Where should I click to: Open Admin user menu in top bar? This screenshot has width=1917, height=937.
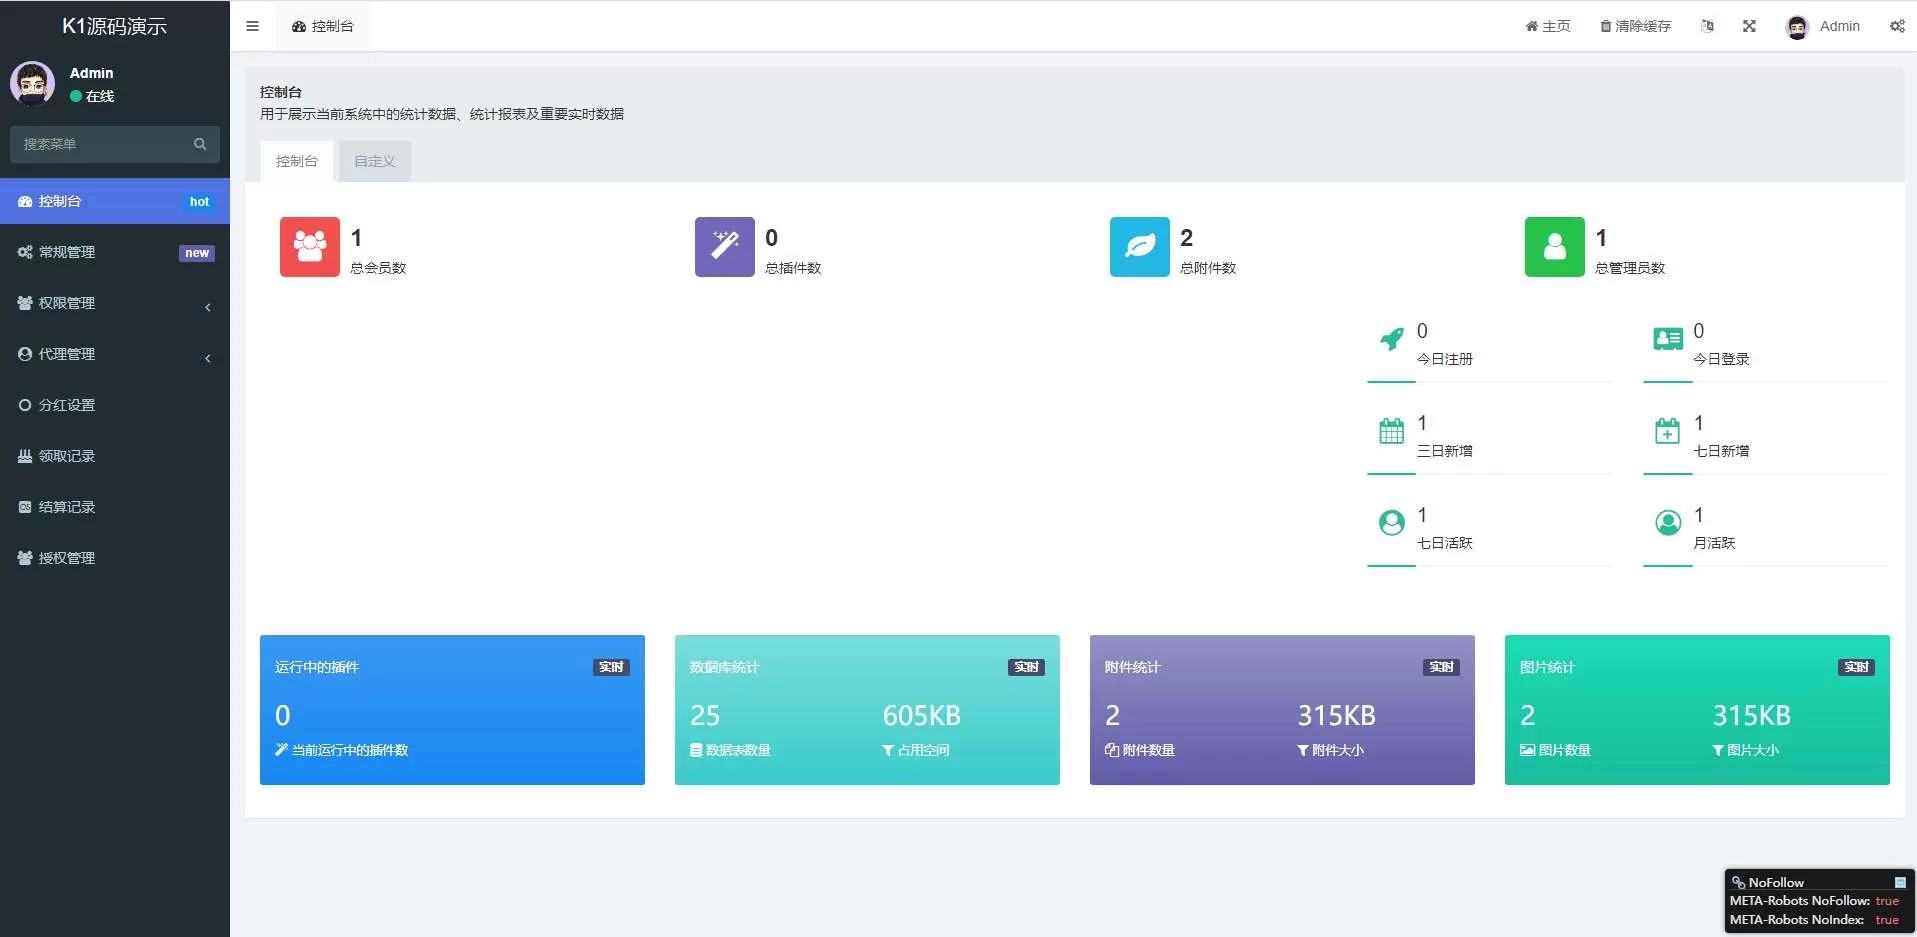[1823, 27]
